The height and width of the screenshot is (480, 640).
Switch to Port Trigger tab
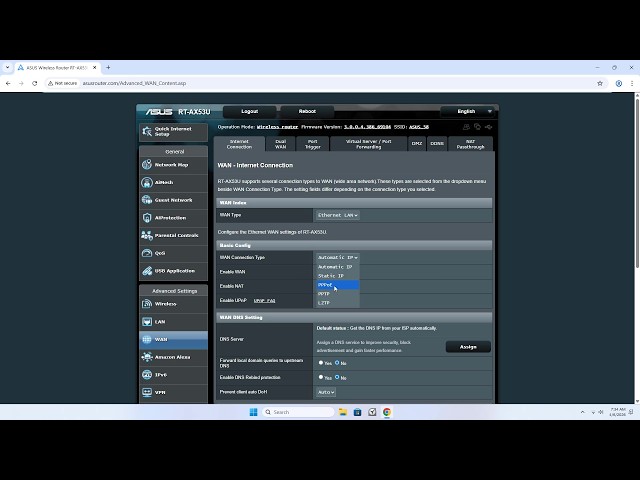click(313, 144)
